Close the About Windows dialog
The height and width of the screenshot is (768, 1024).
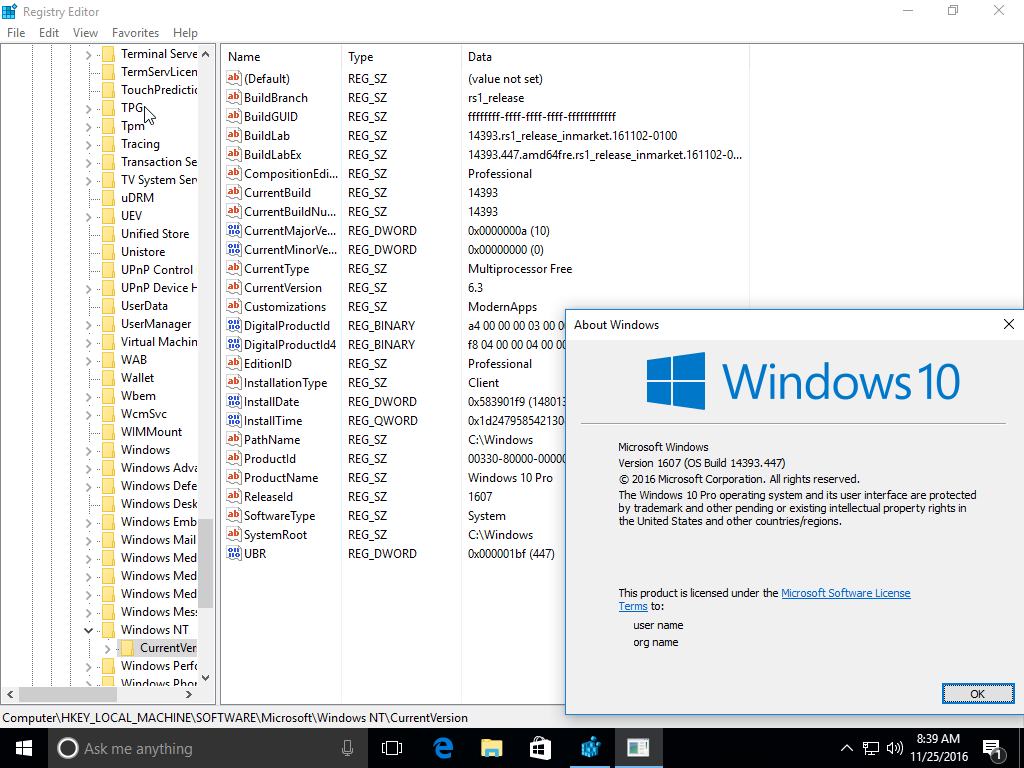pyautogui.click(x=1008, y=325)
